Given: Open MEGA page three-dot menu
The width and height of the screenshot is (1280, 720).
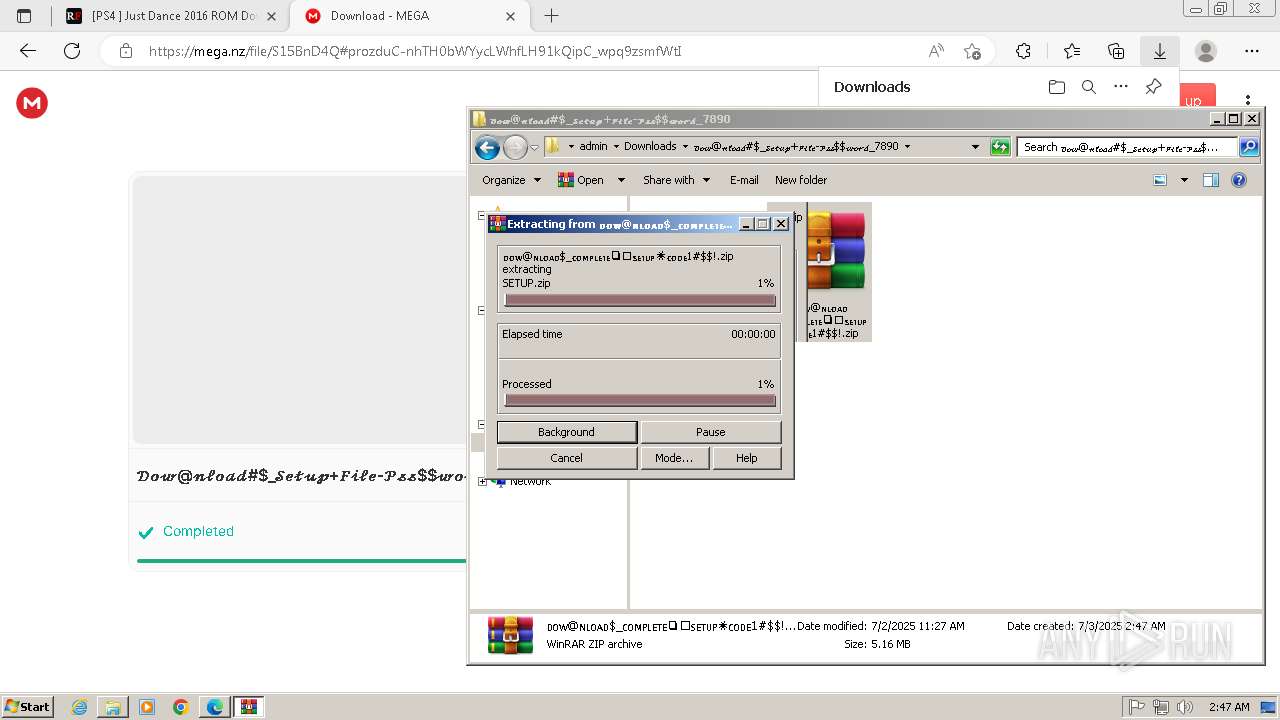Looking at the screenshot, I should 1248,100.
